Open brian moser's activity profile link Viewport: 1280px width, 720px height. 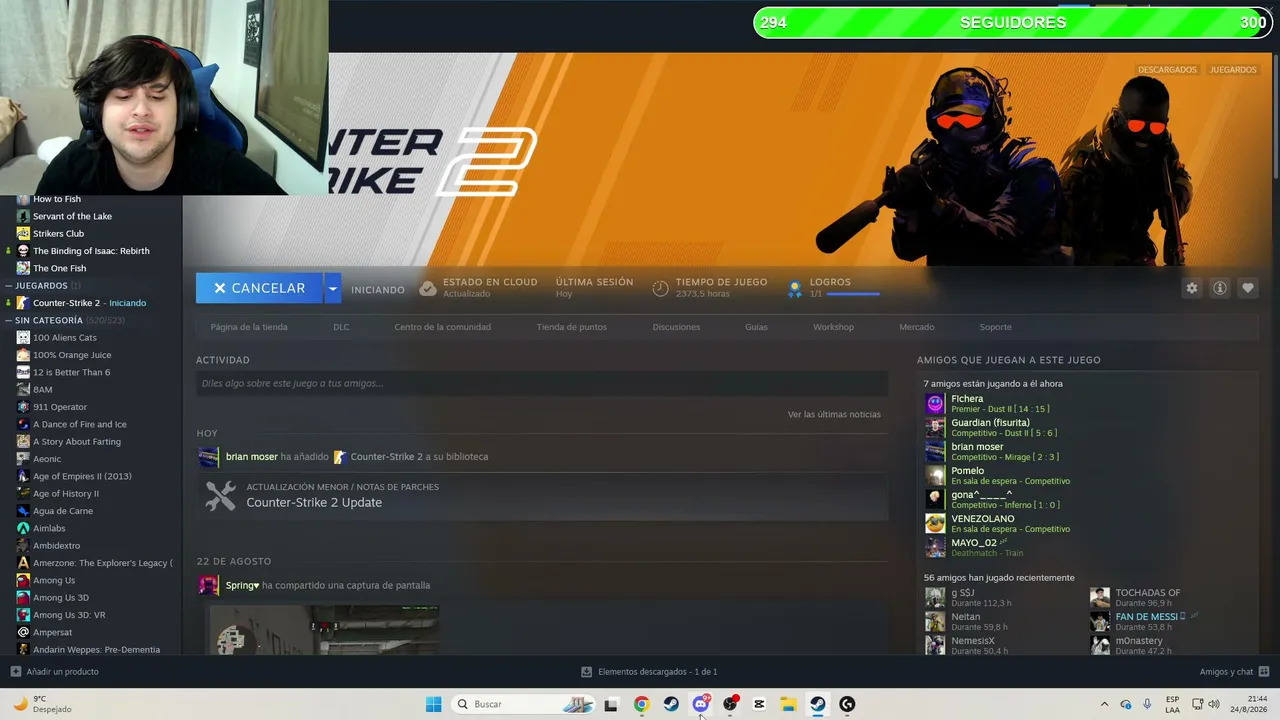pos(252,457)
